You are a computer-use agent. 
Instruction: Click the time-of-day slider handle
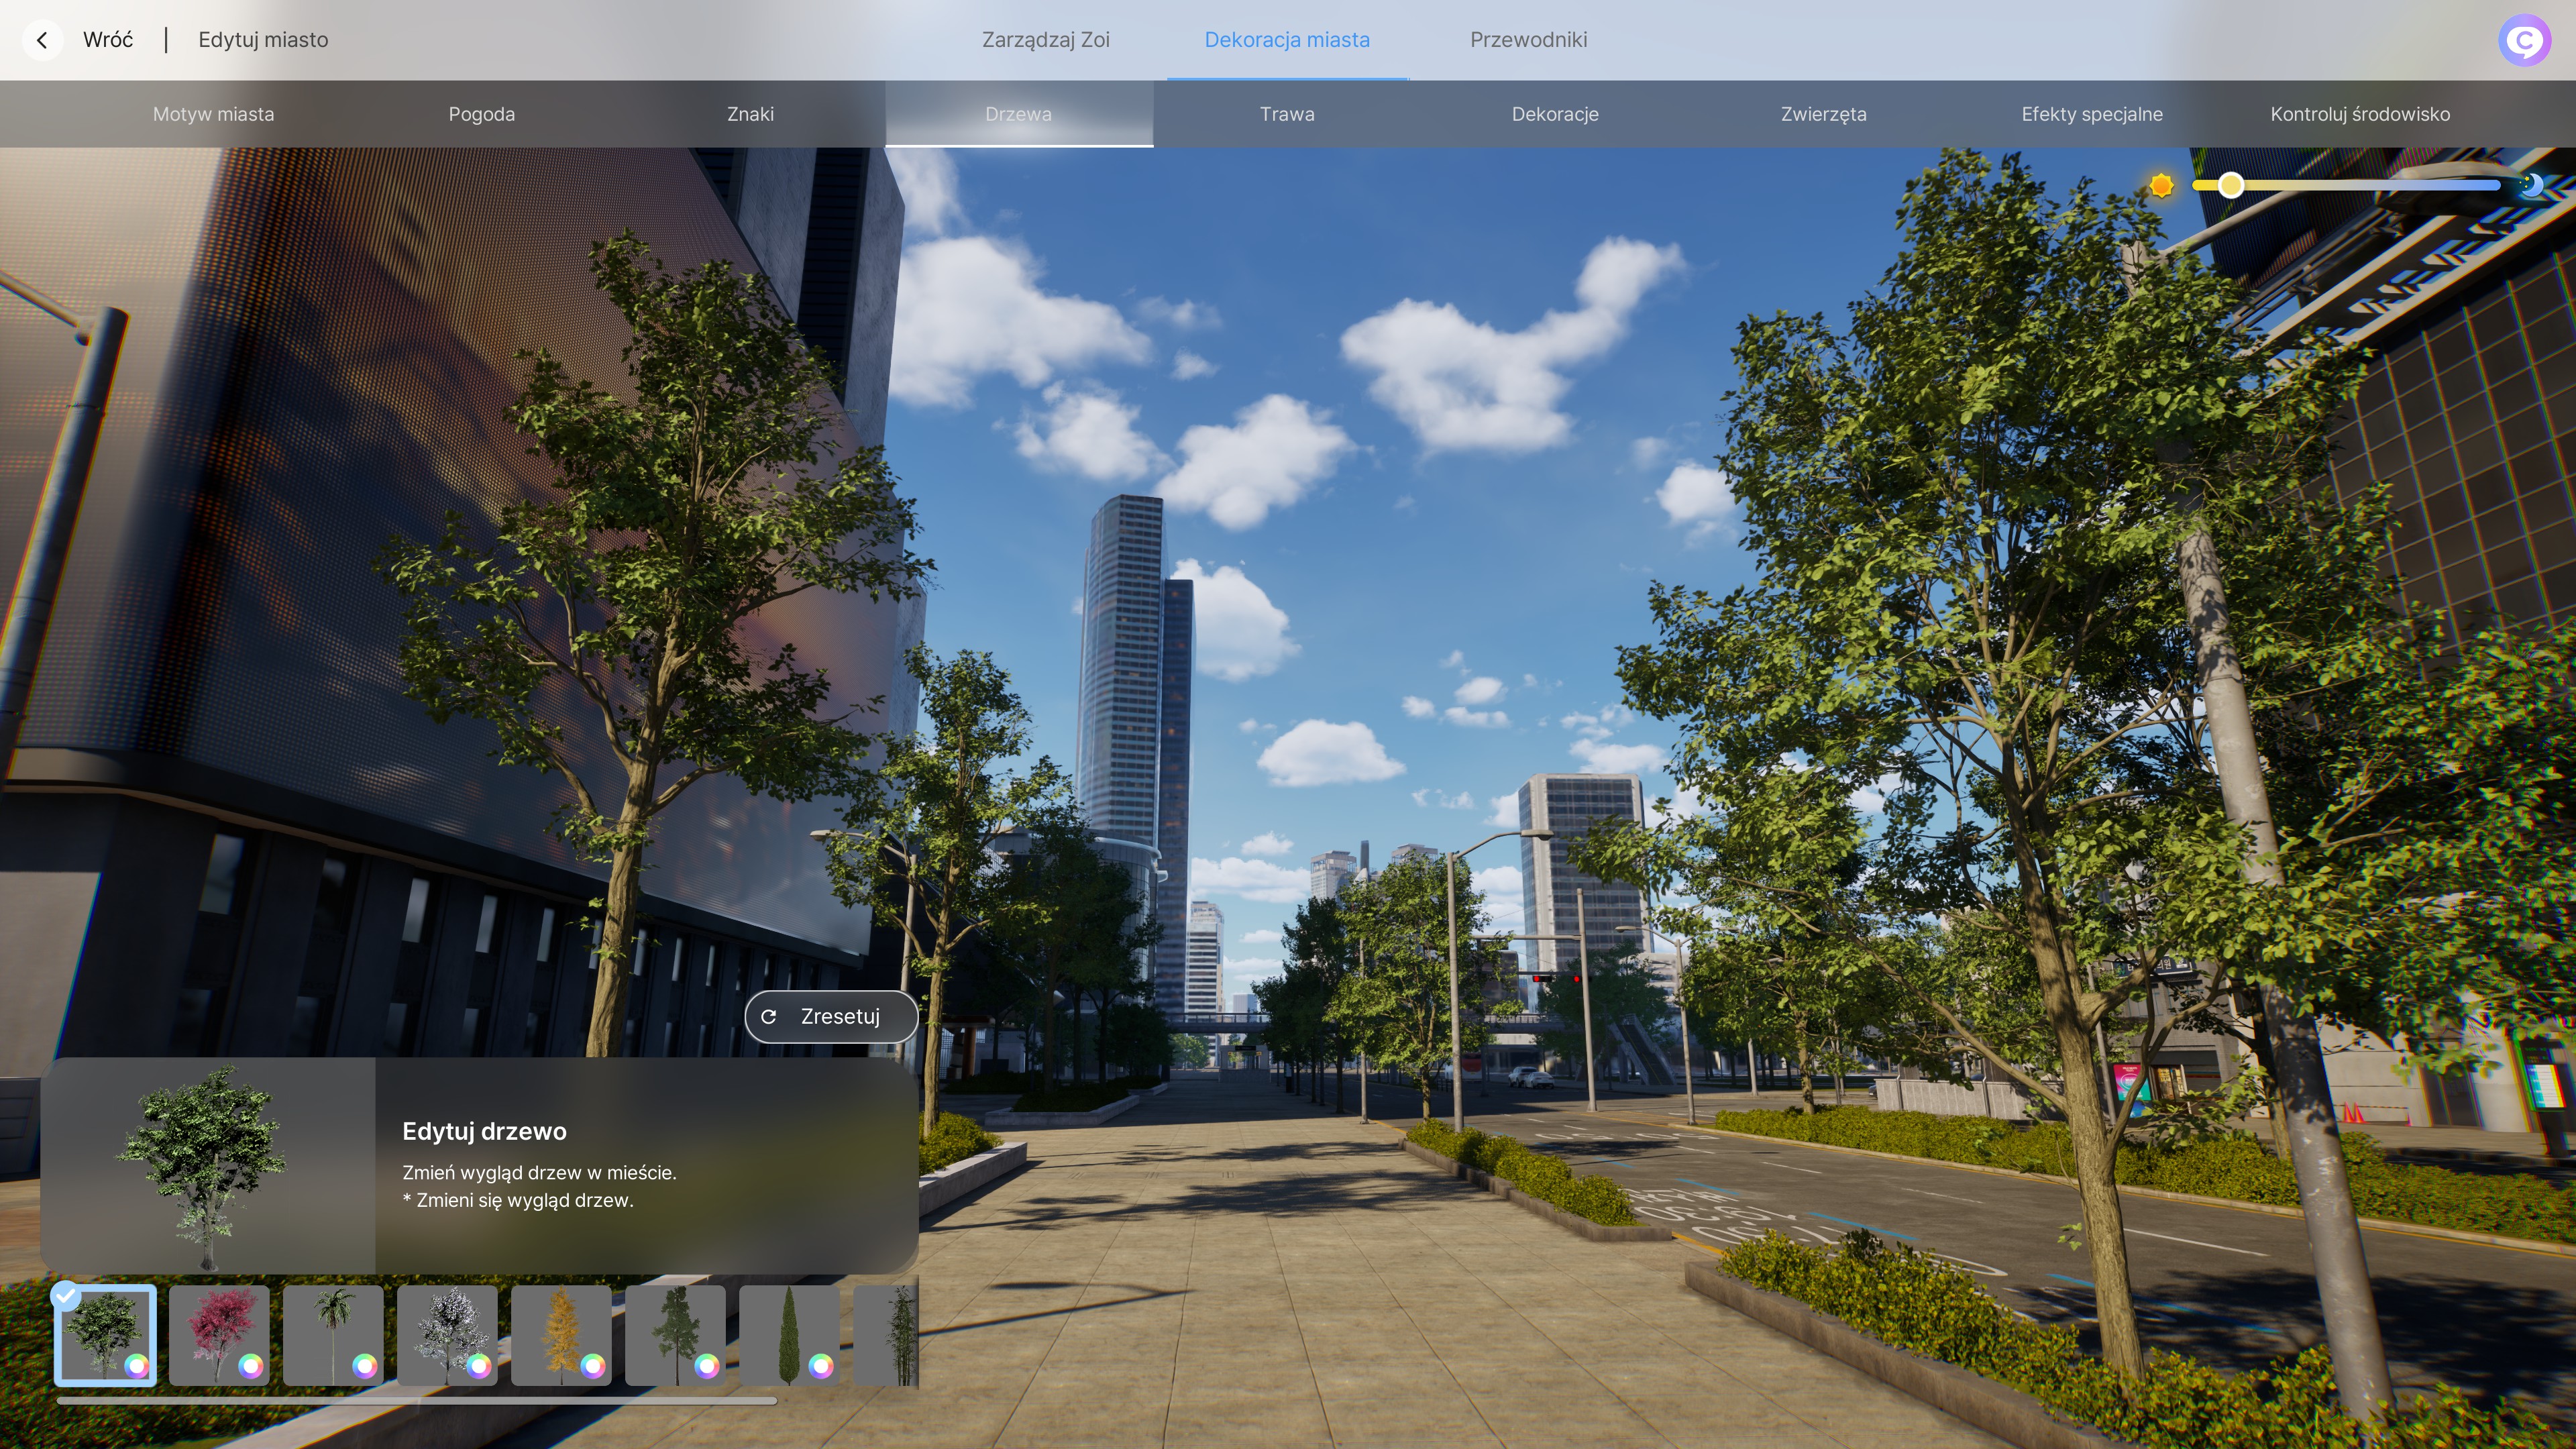2230,185
